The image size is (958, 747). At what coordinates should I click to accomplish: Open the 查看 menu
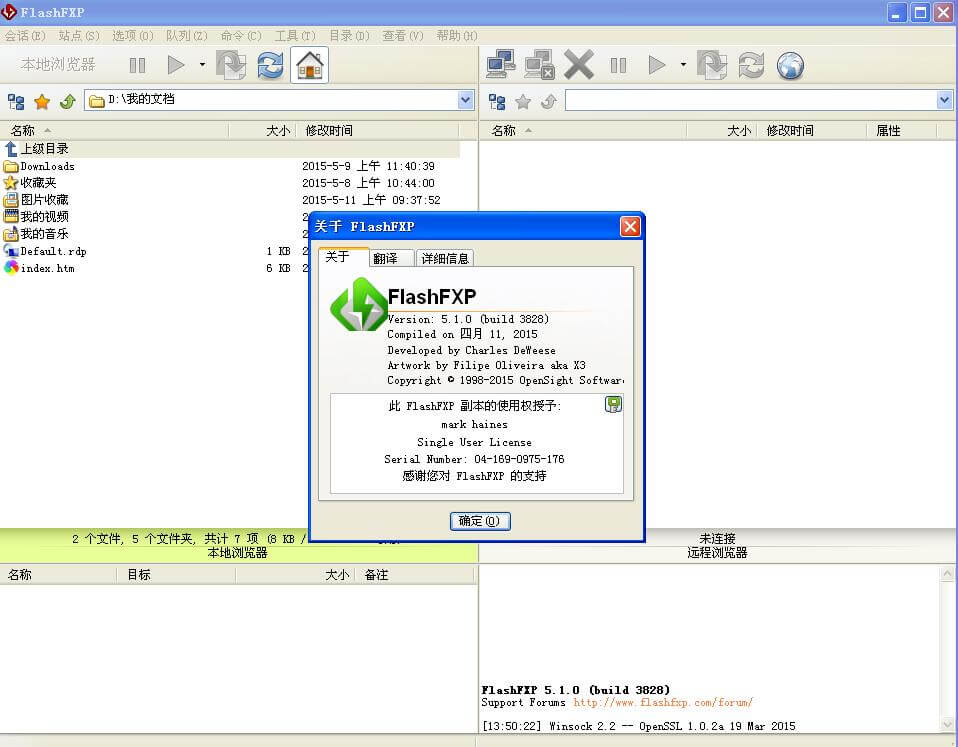click(403, 35)
